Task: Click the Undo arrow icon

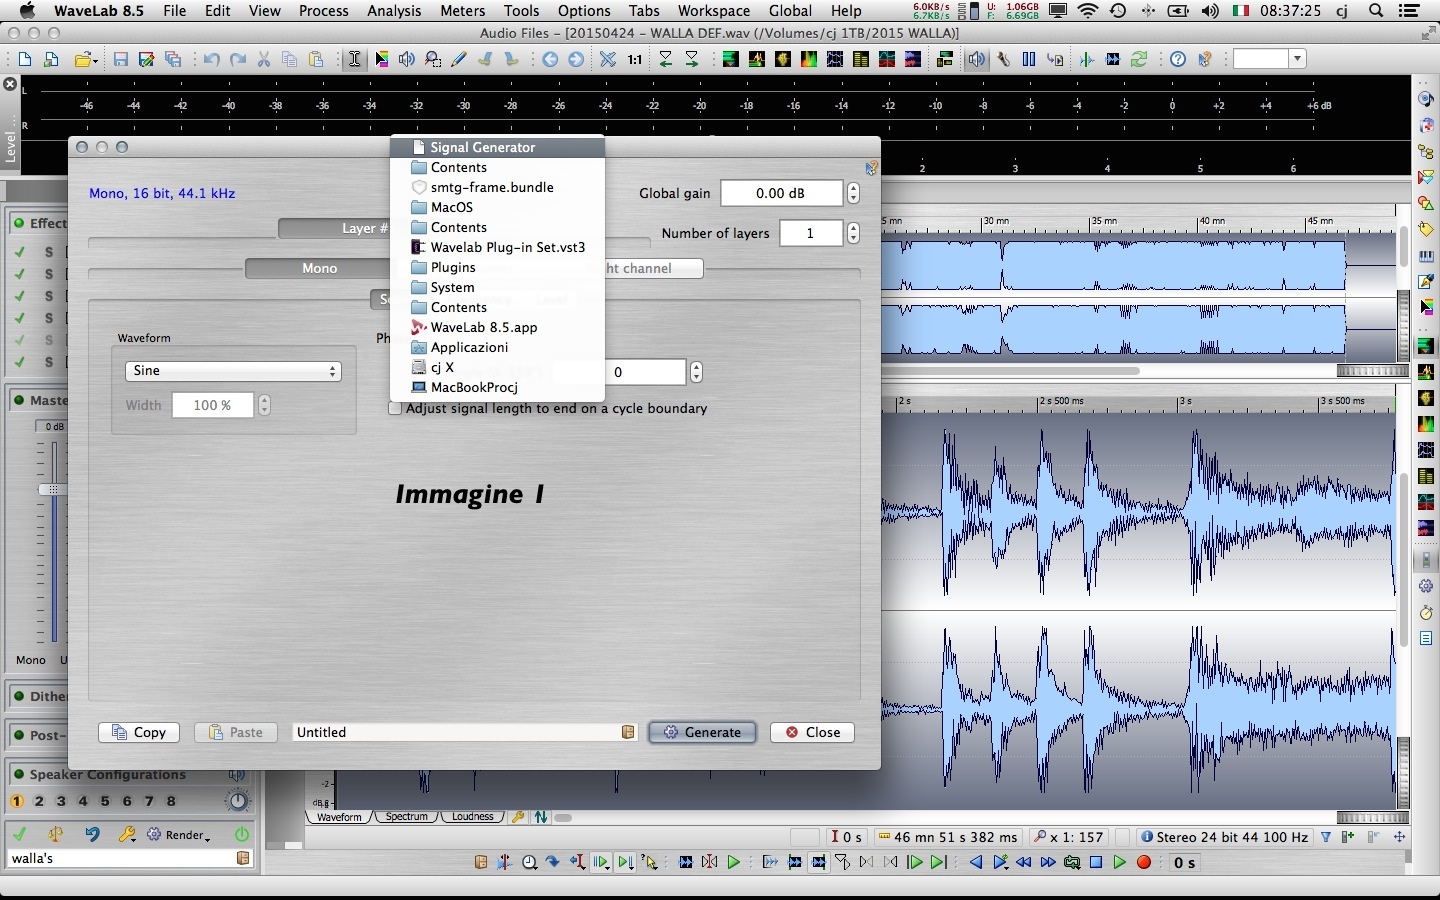Action: tap(211, 60)
